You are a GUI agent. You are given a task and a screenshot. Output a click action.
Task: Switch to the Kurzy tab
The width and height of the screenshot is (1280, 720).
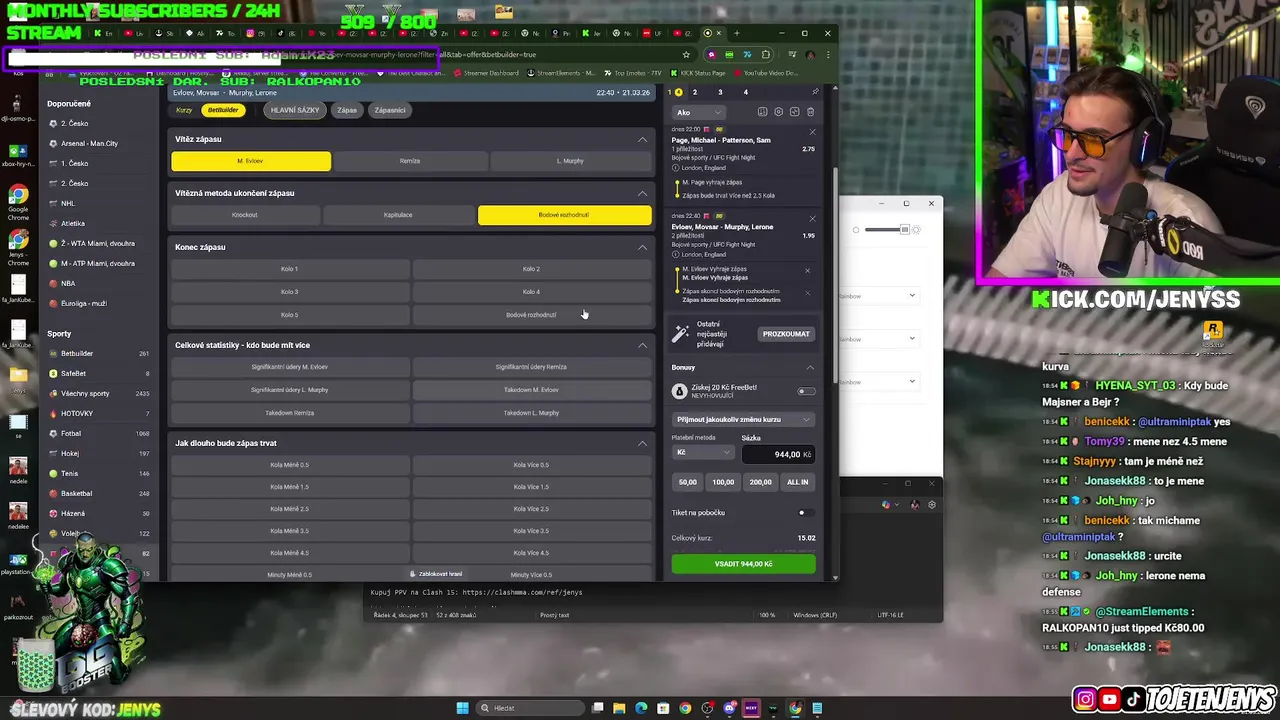point(184,110)
